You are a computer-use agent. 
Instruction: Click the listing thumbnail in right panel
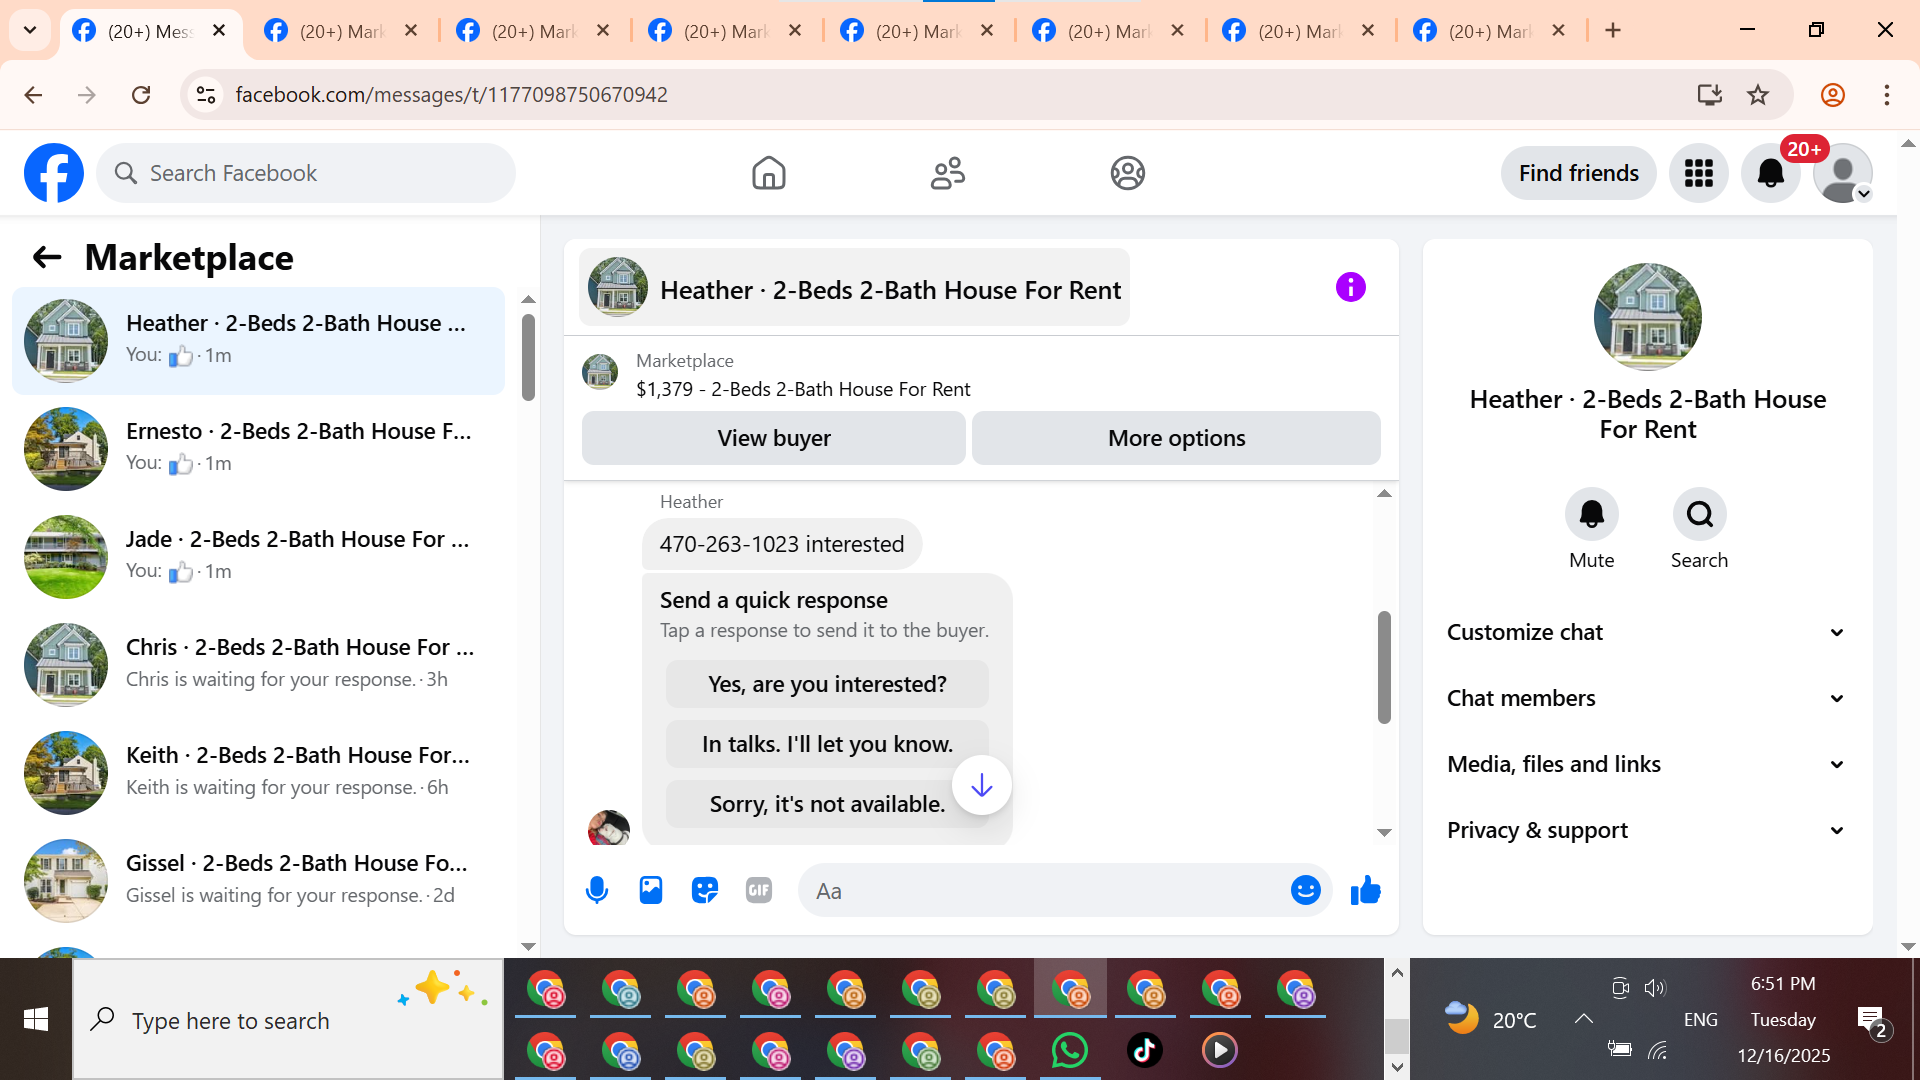pyautogui.click(x=1647, y=316)
